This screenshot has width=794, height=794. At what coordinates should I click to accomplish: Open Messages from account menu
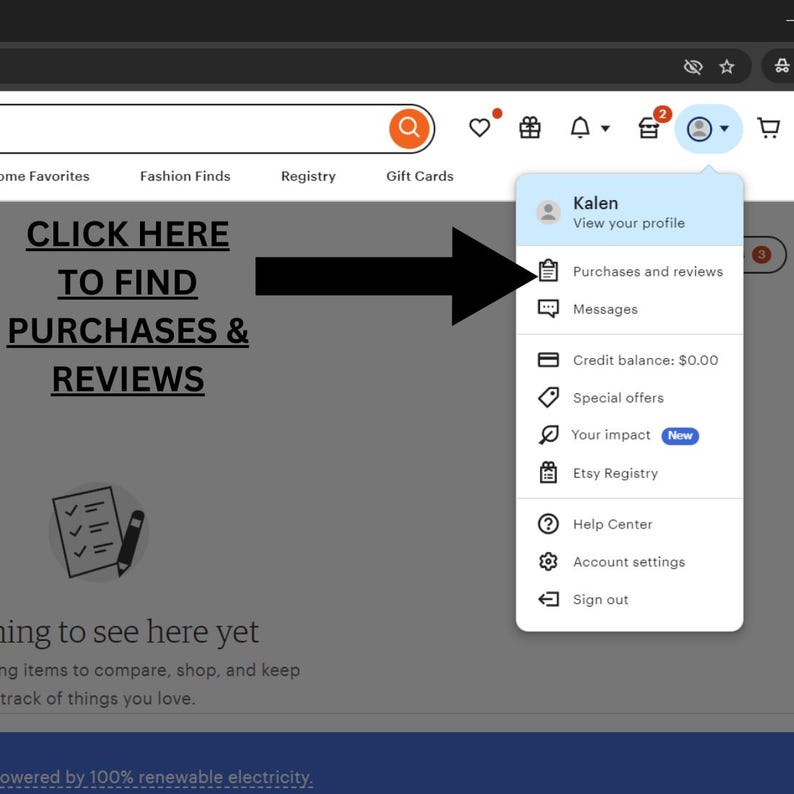[x=629, y=309]
